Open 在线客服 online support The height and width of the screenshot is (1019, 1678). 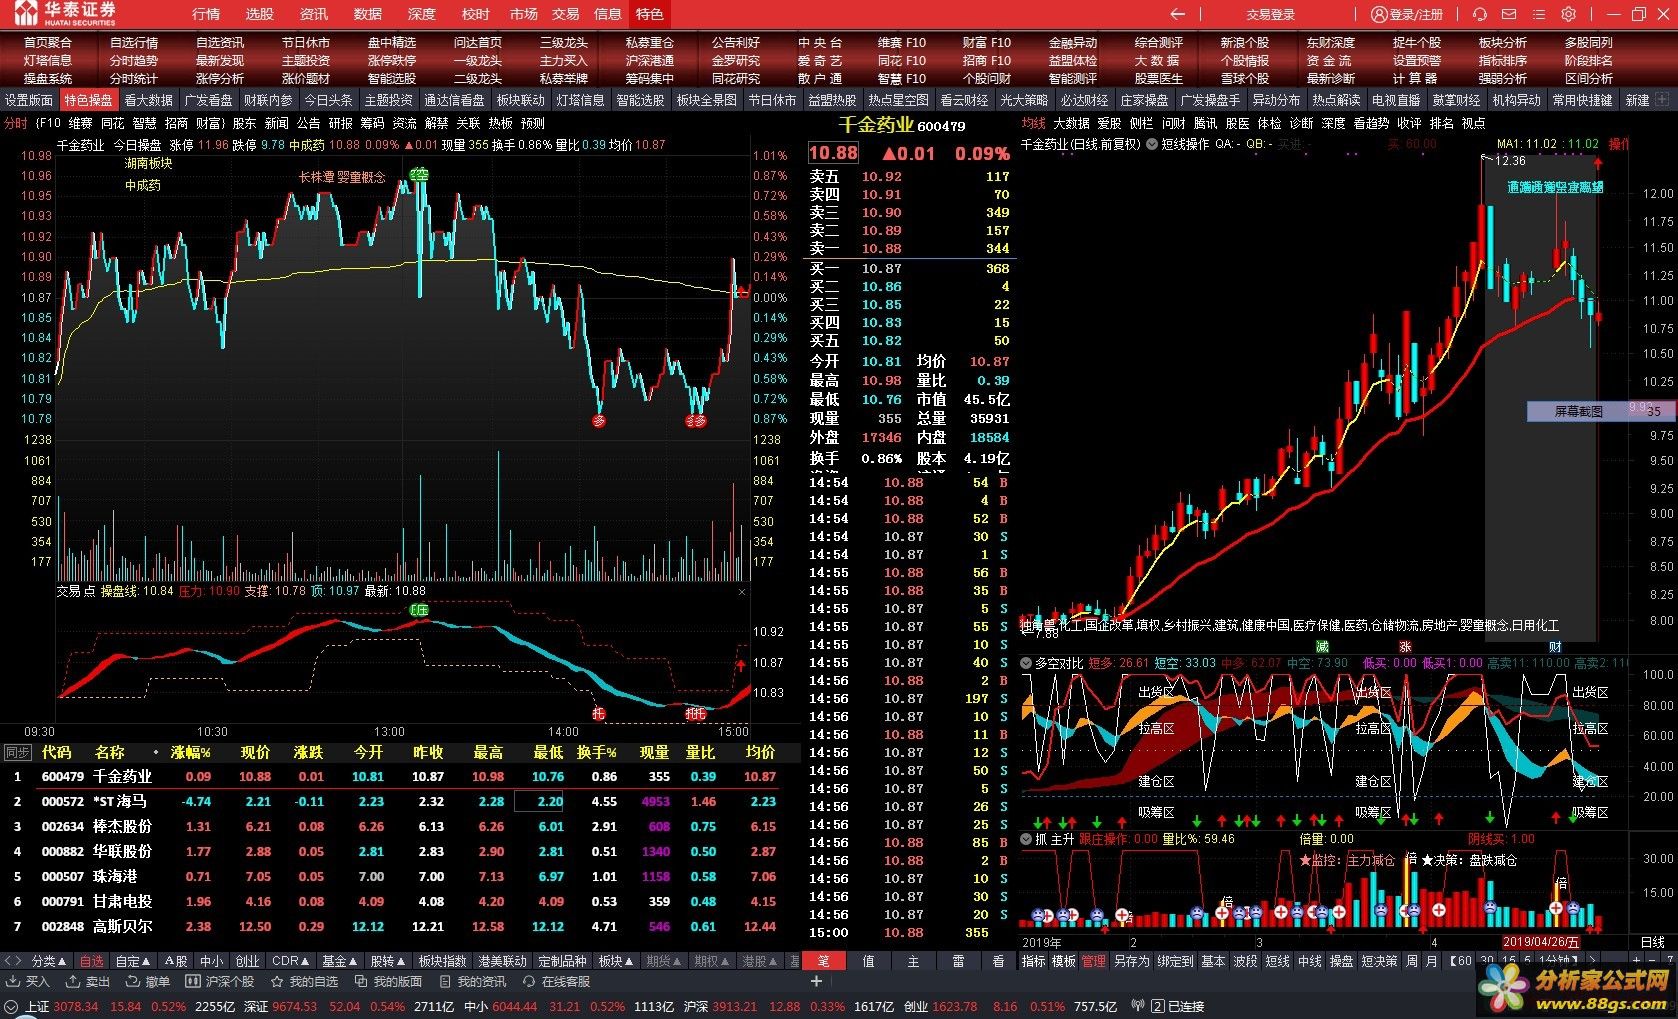(557, 982)
